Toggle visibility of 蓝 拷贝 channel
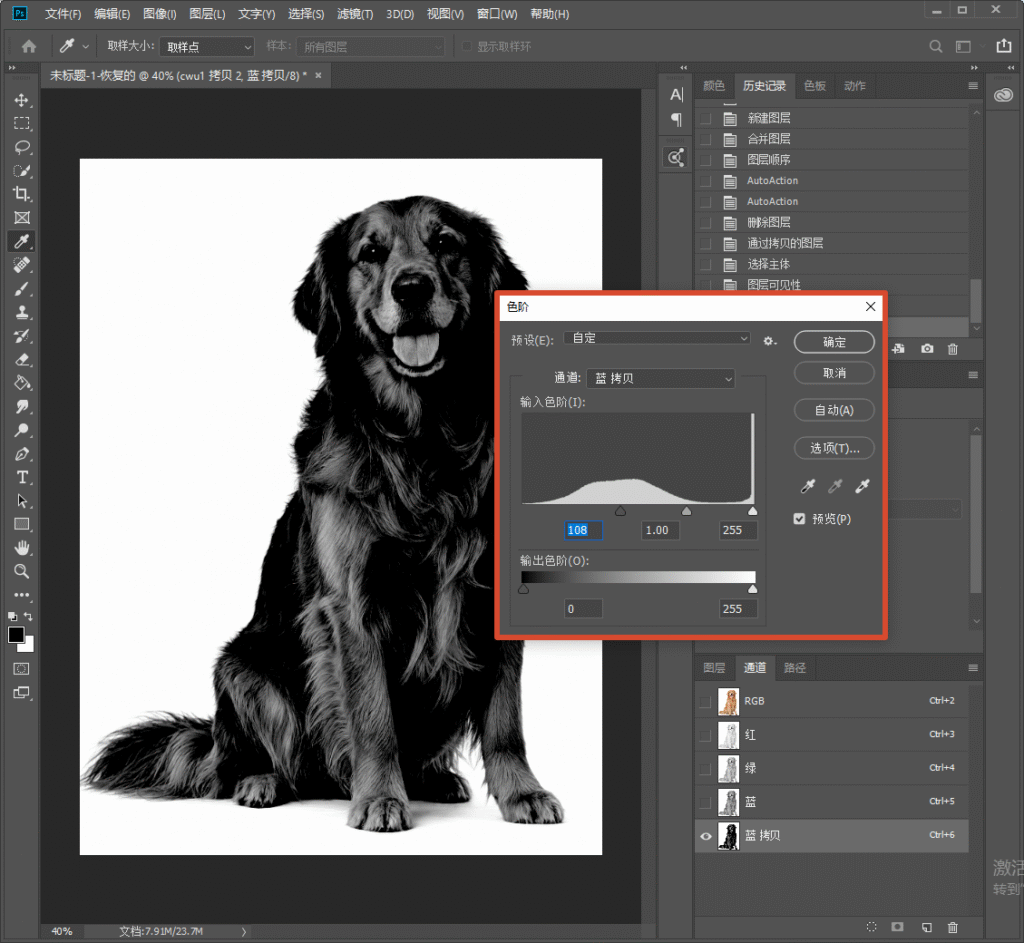The height and width of the screenshot is (943, 1024). click(x=706, y=836)
